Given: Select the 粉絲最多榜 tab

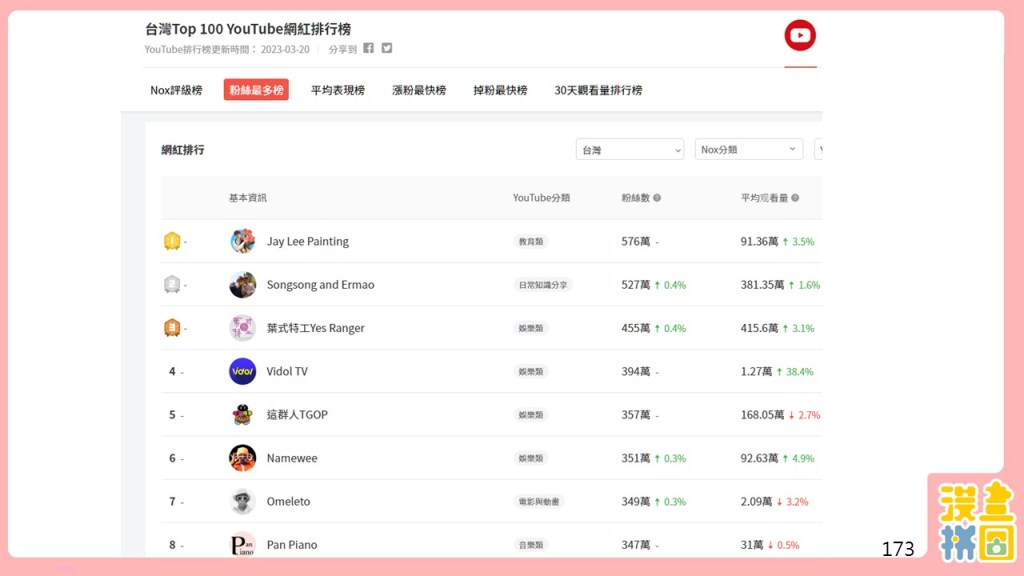Looking at the screenshot, I should coord(256,90).
